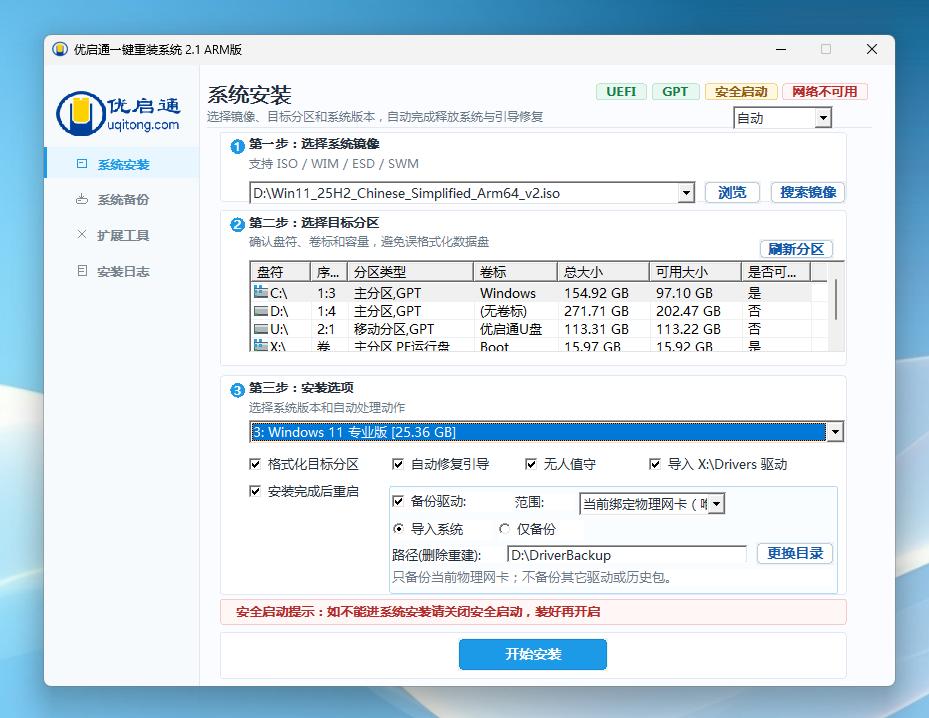
Task: Toggle 导入 X:\Drivers 驱动 checkbox
Action: point(655,464)
